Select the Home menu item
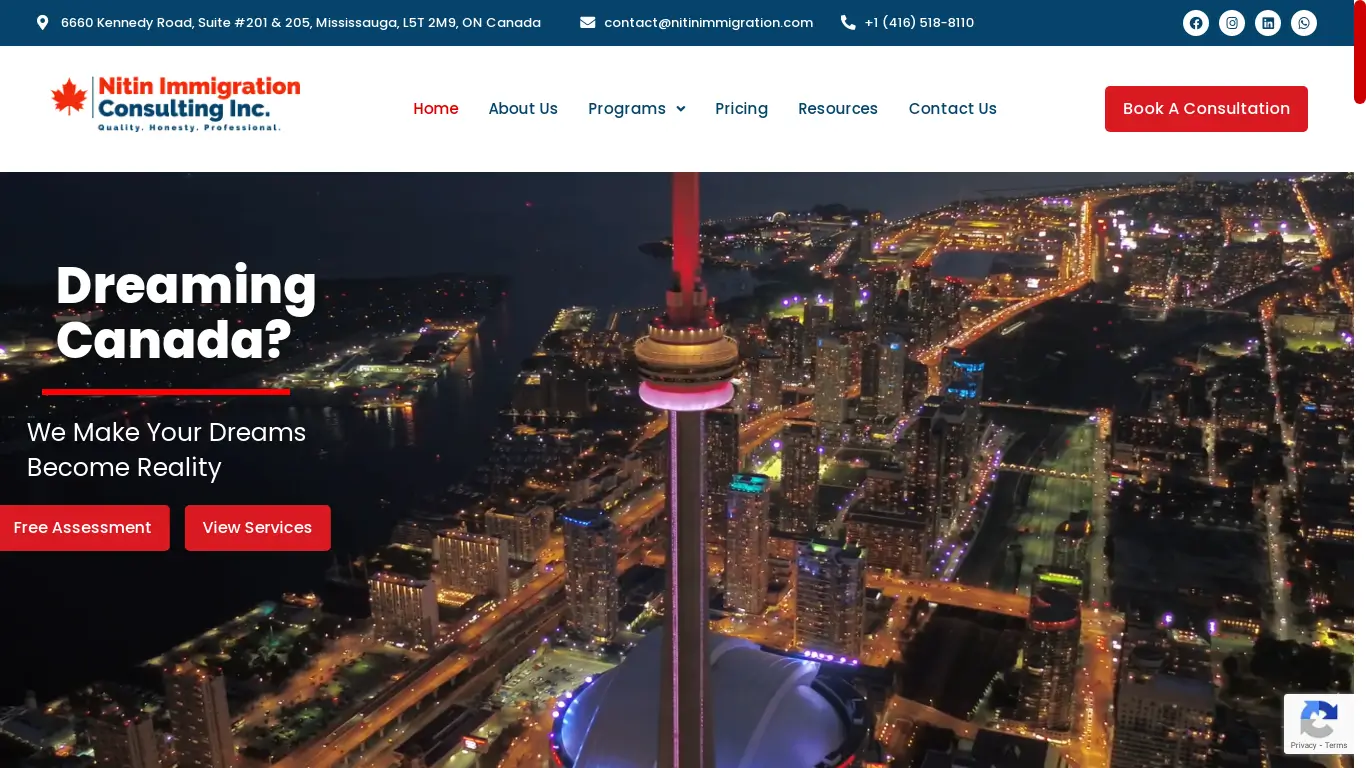 [436, 109]
